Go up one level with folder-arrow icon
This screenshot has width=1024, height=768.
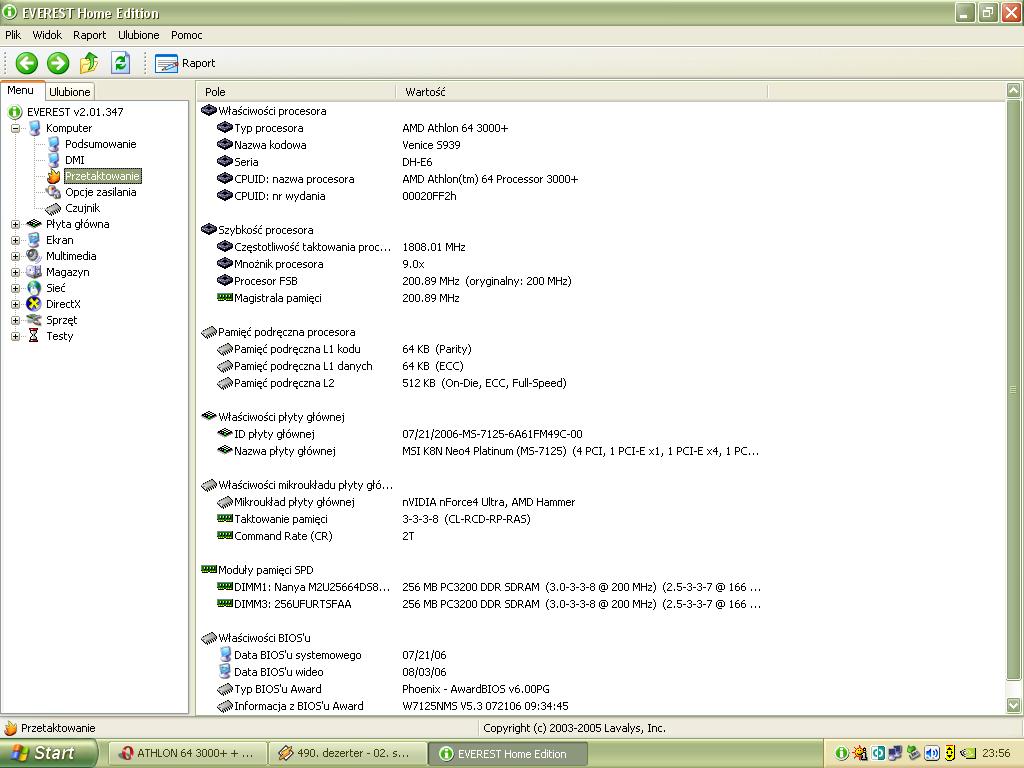point(89,63)
